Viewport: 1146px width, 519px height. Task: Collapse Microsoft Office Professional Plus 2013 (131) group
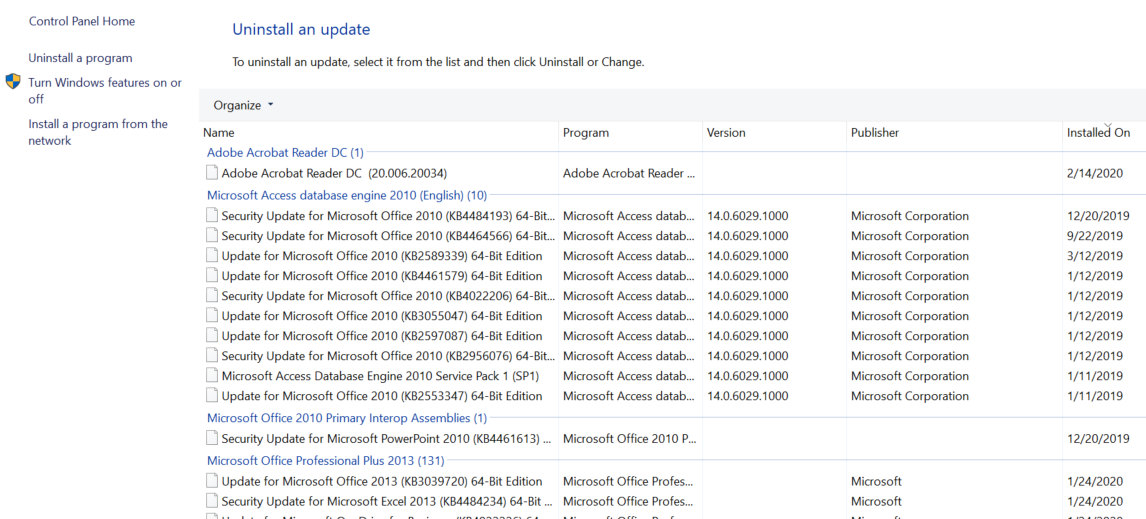tap(325, 461)
